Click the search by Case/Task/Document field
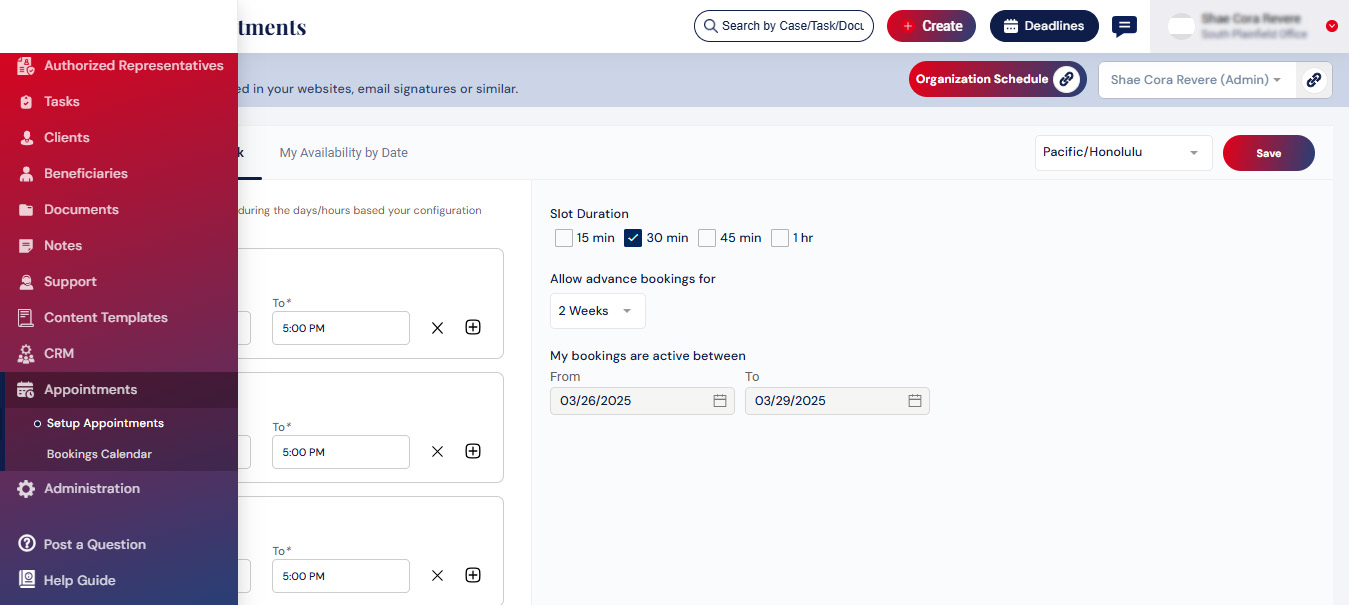 pyautogui.click(x=784, y=26)
